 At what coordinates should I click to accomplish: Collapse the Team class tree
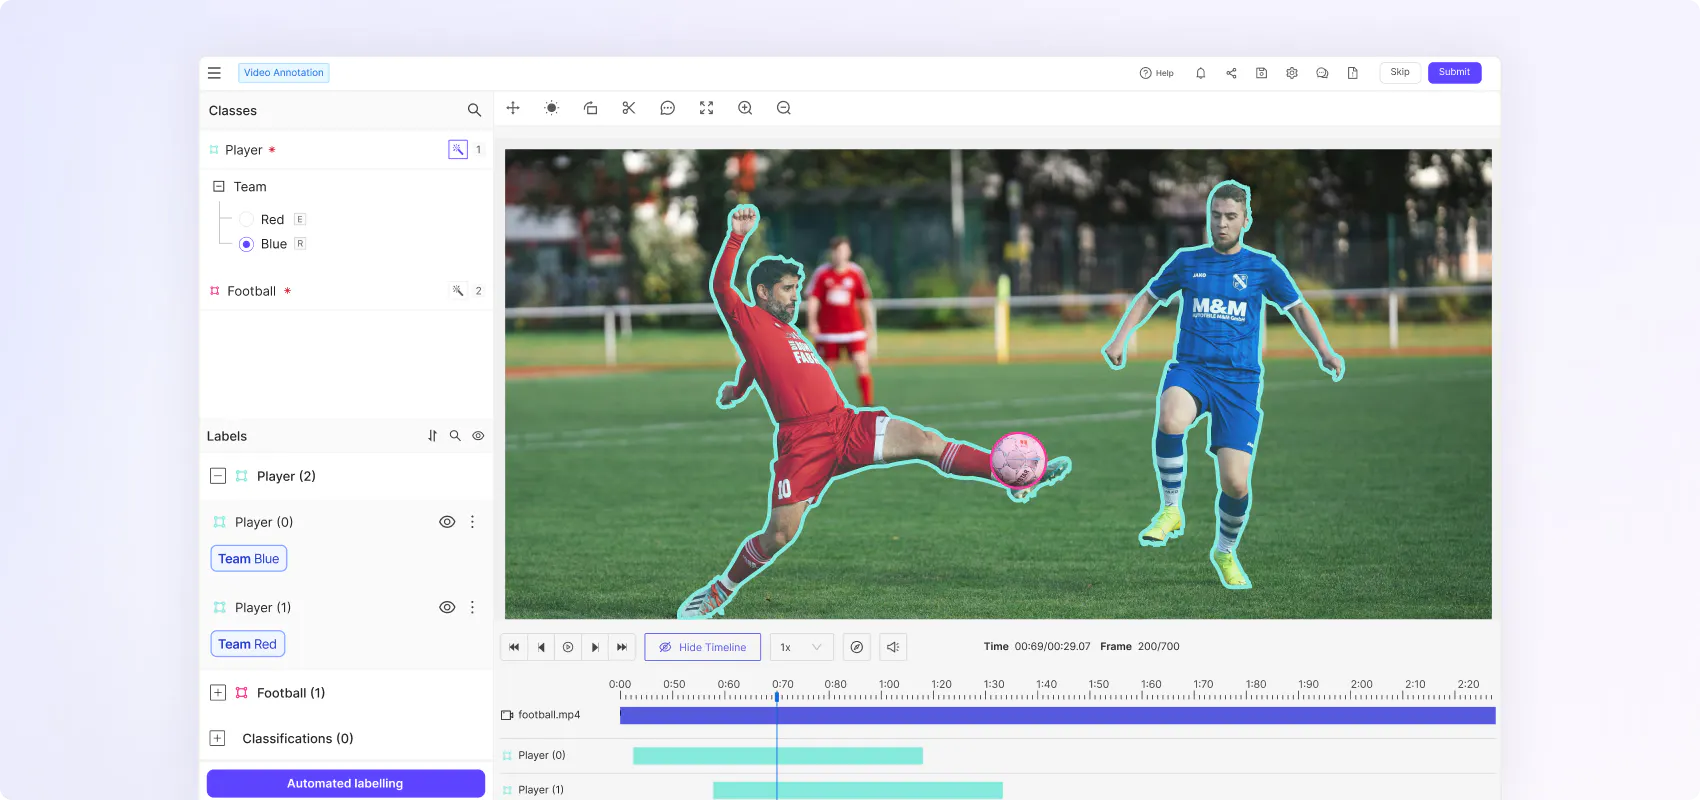(219, 187)
